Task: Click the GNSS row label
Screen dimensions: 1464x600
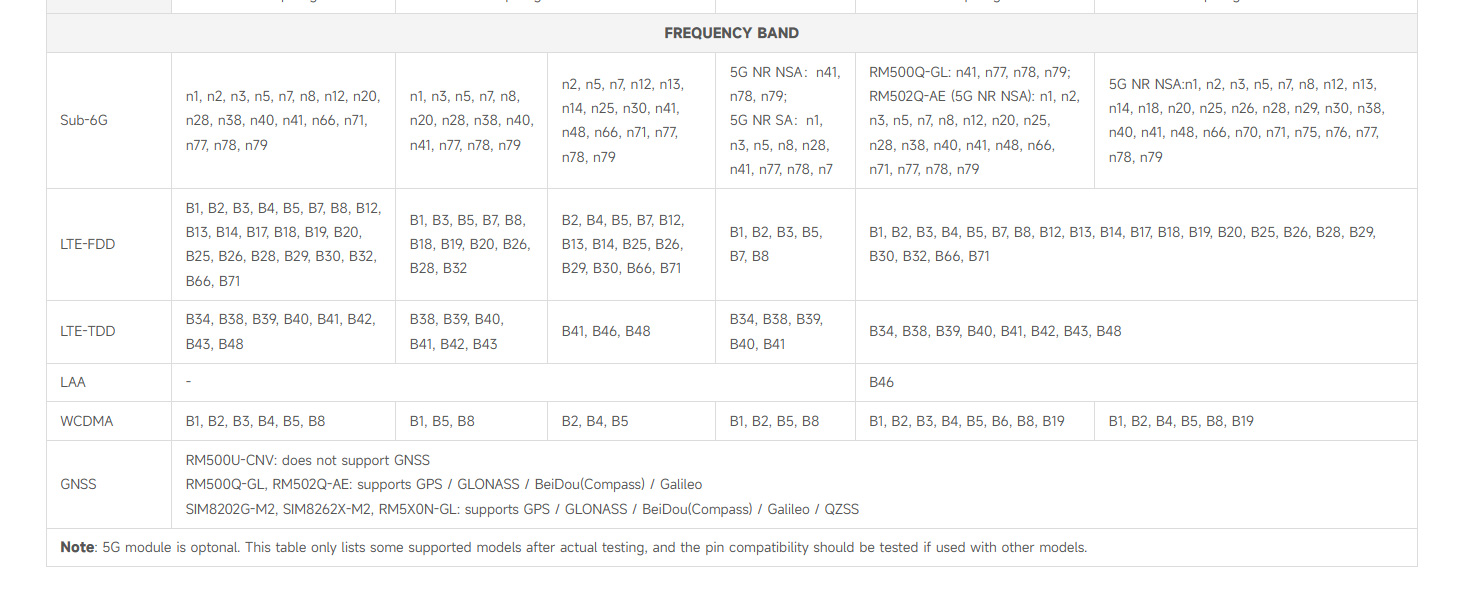Action: pos(79,484)
